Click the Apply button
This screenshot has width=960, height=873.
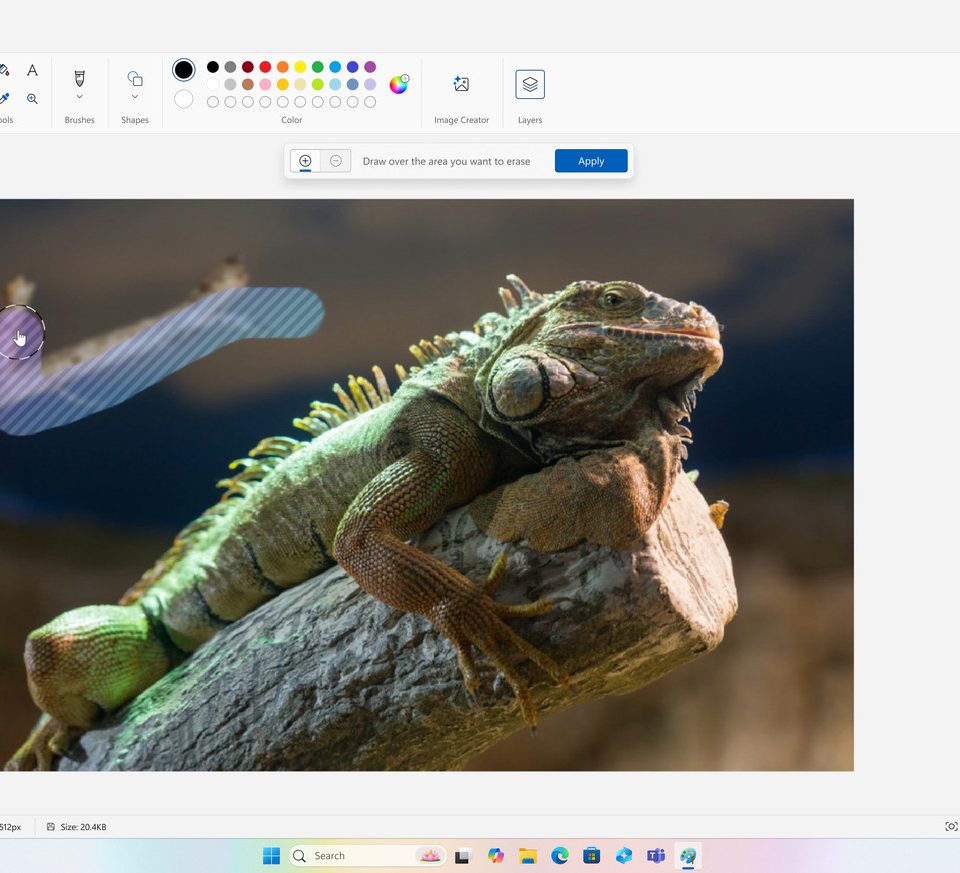[591, 161]
